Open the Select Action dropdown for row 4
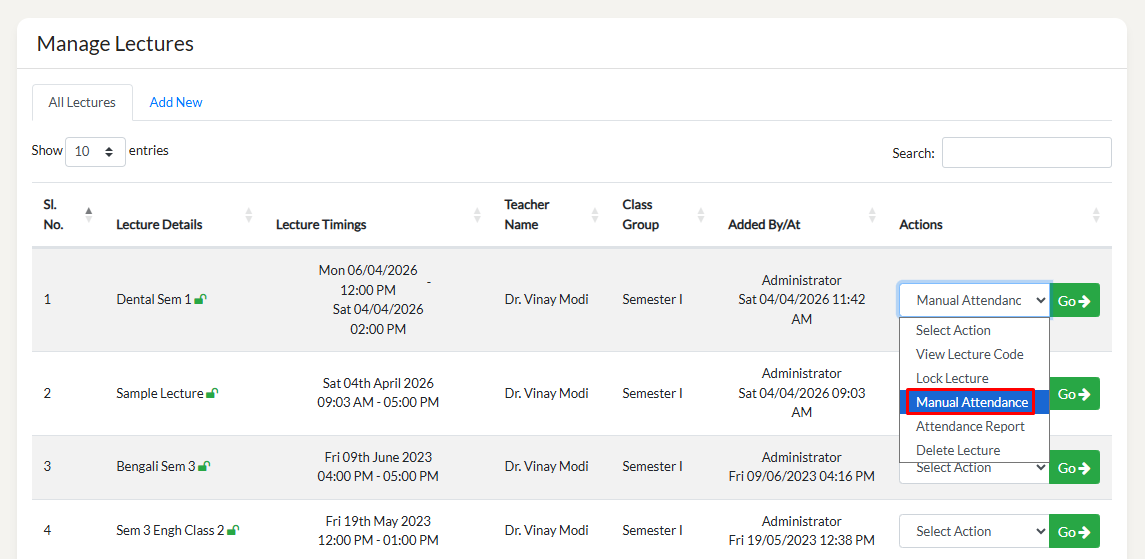This screenshot has height=559, width=1145. (x=973, y=531)
